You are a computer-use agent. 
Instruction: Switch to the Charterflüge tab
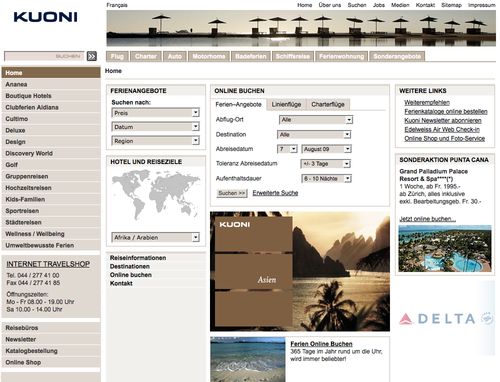click(328, 104)
